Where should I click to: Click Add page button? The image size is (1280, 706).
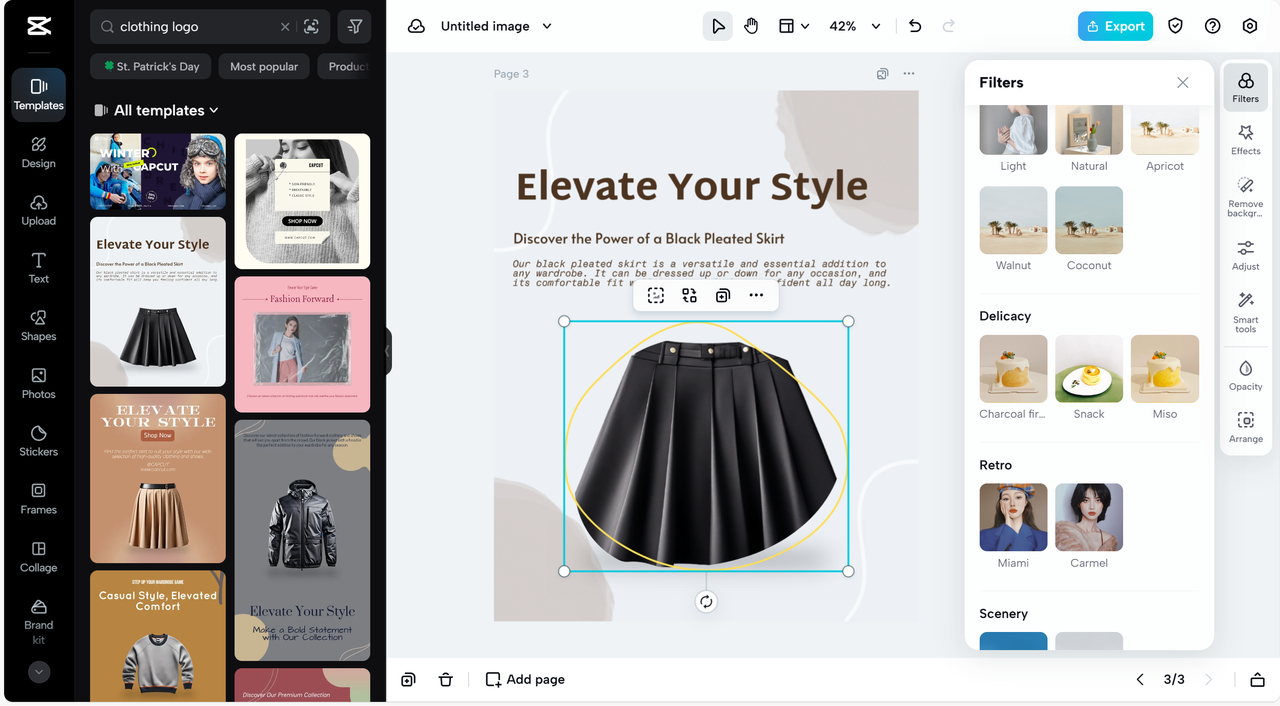click(x=525, y=679)
